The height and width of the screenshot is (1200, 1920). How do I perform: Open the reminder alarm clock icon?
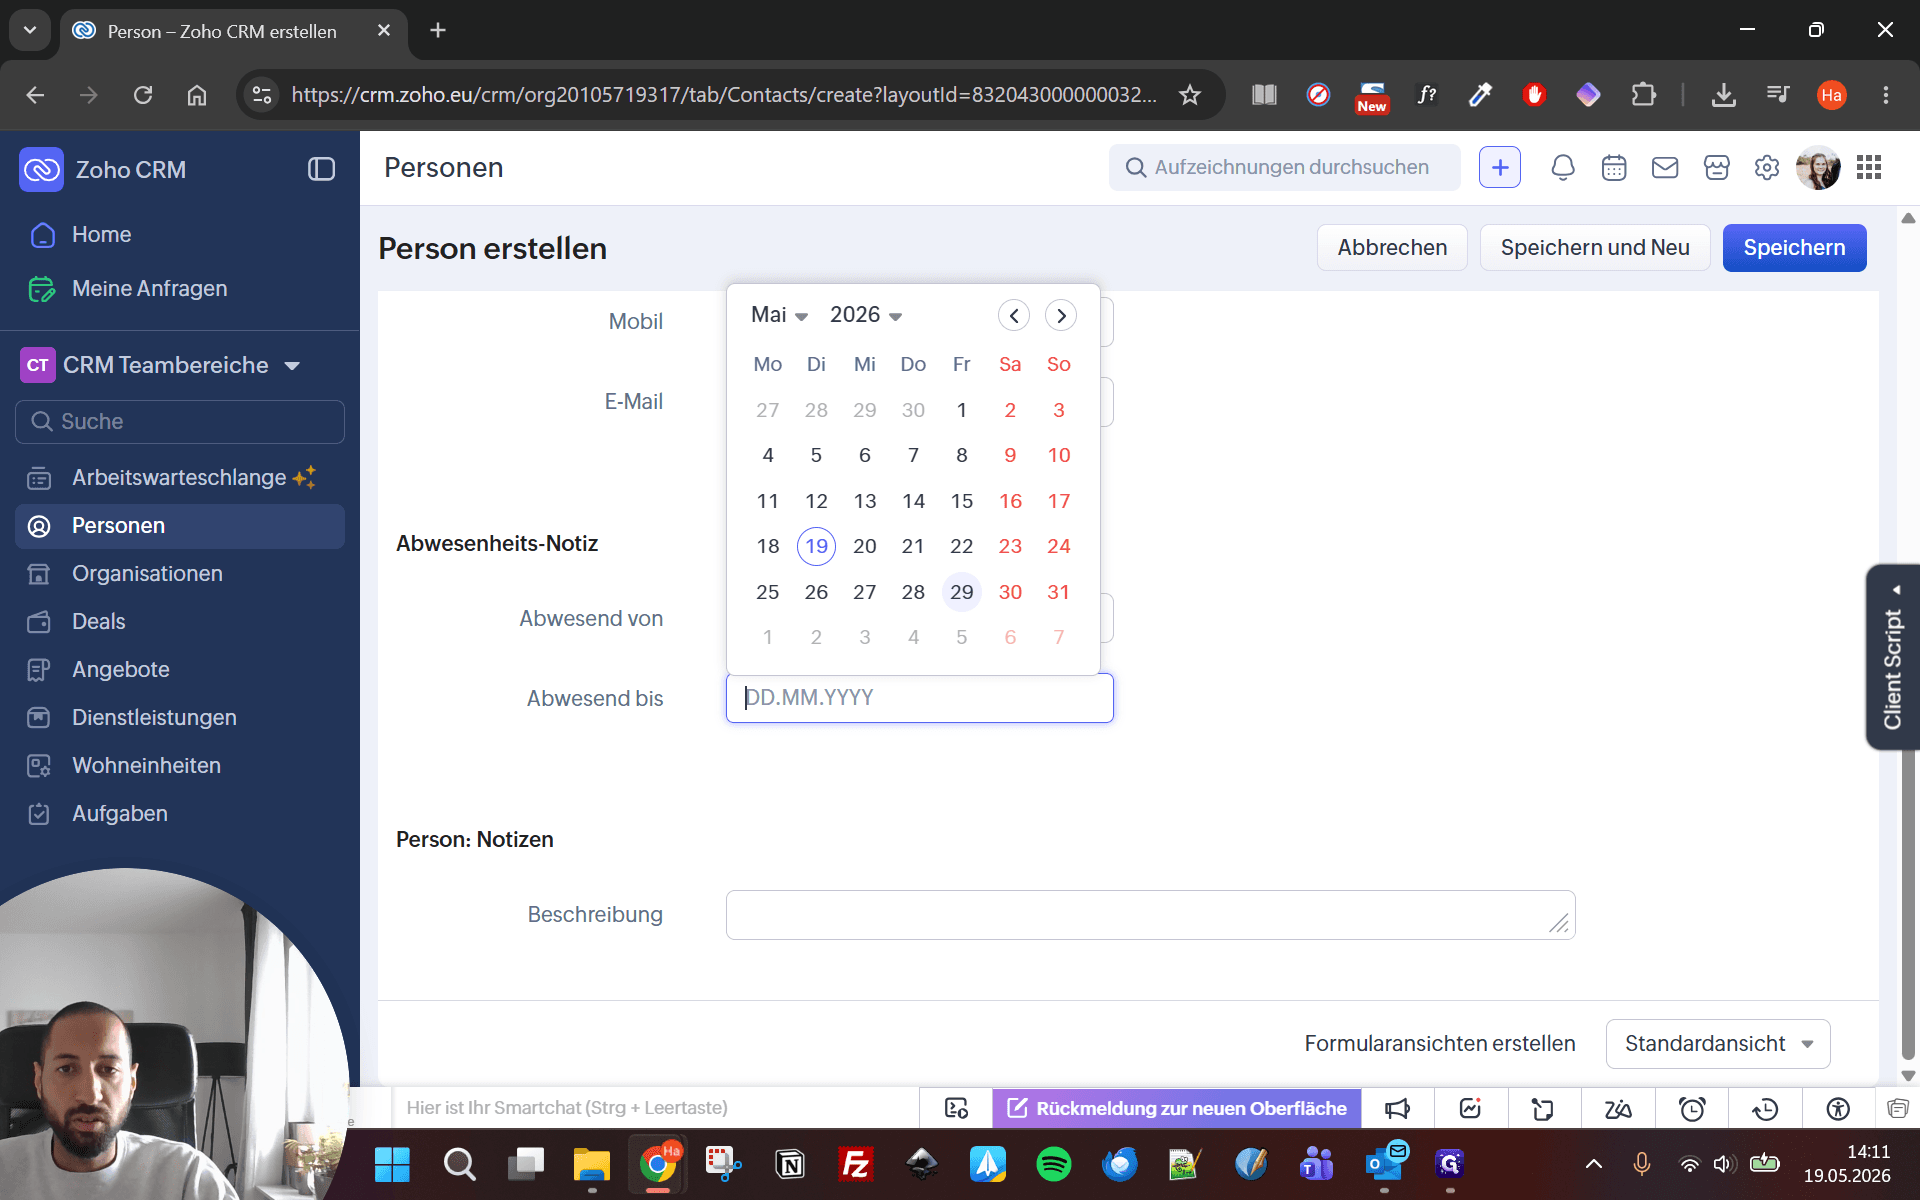point(1692,1108)
